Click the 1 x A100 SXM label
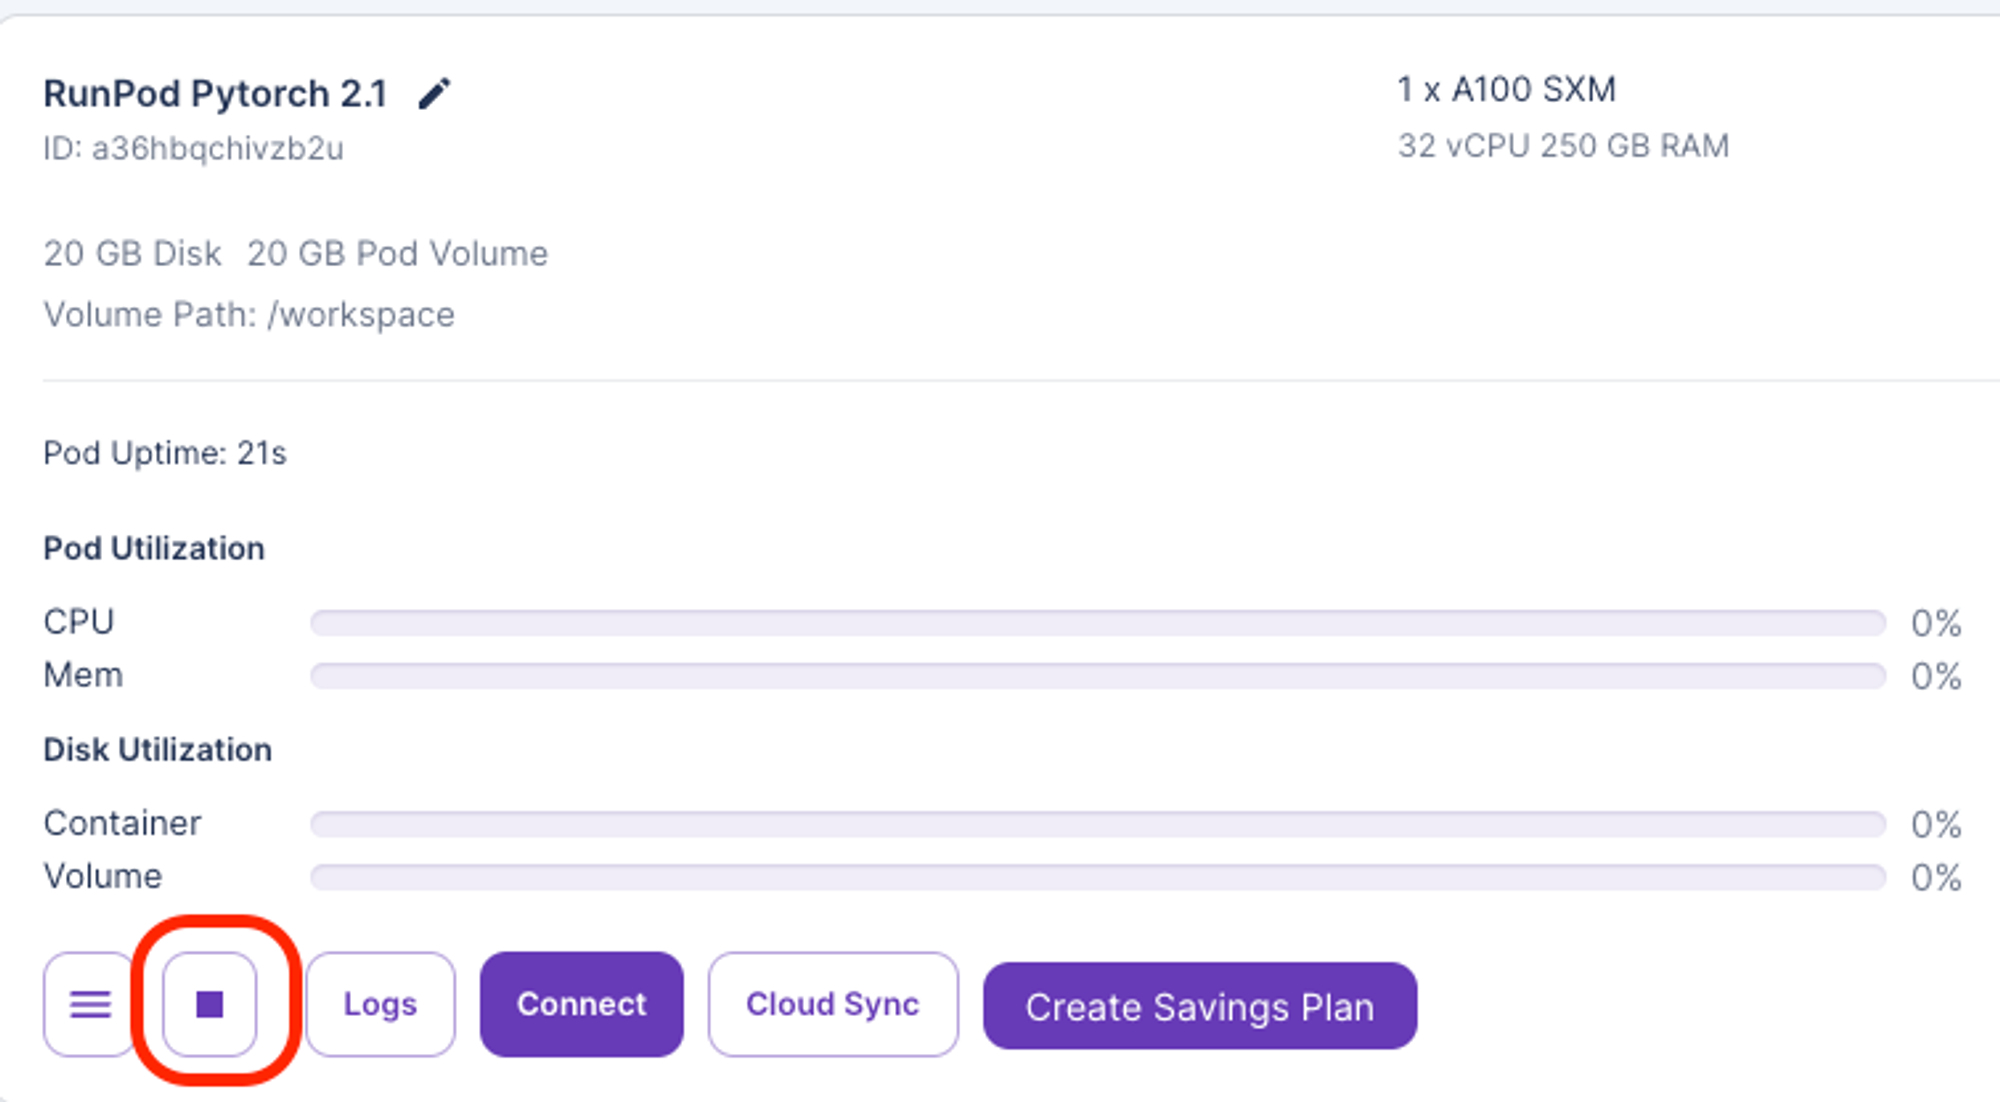Viewport: 2000px width, 1102px height. click(1506, 90)
